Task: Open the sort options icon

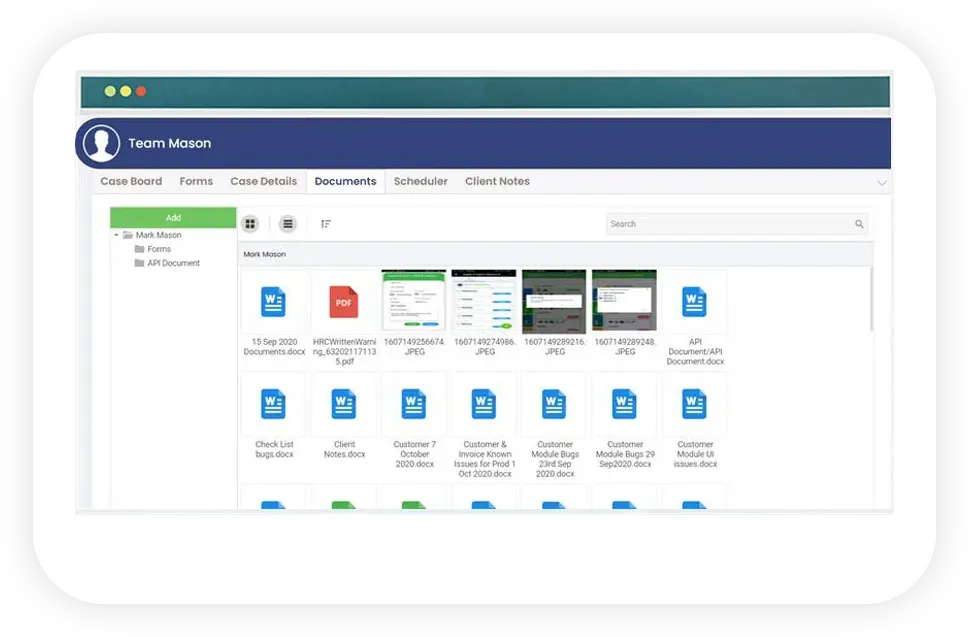Action: [326, 224]
